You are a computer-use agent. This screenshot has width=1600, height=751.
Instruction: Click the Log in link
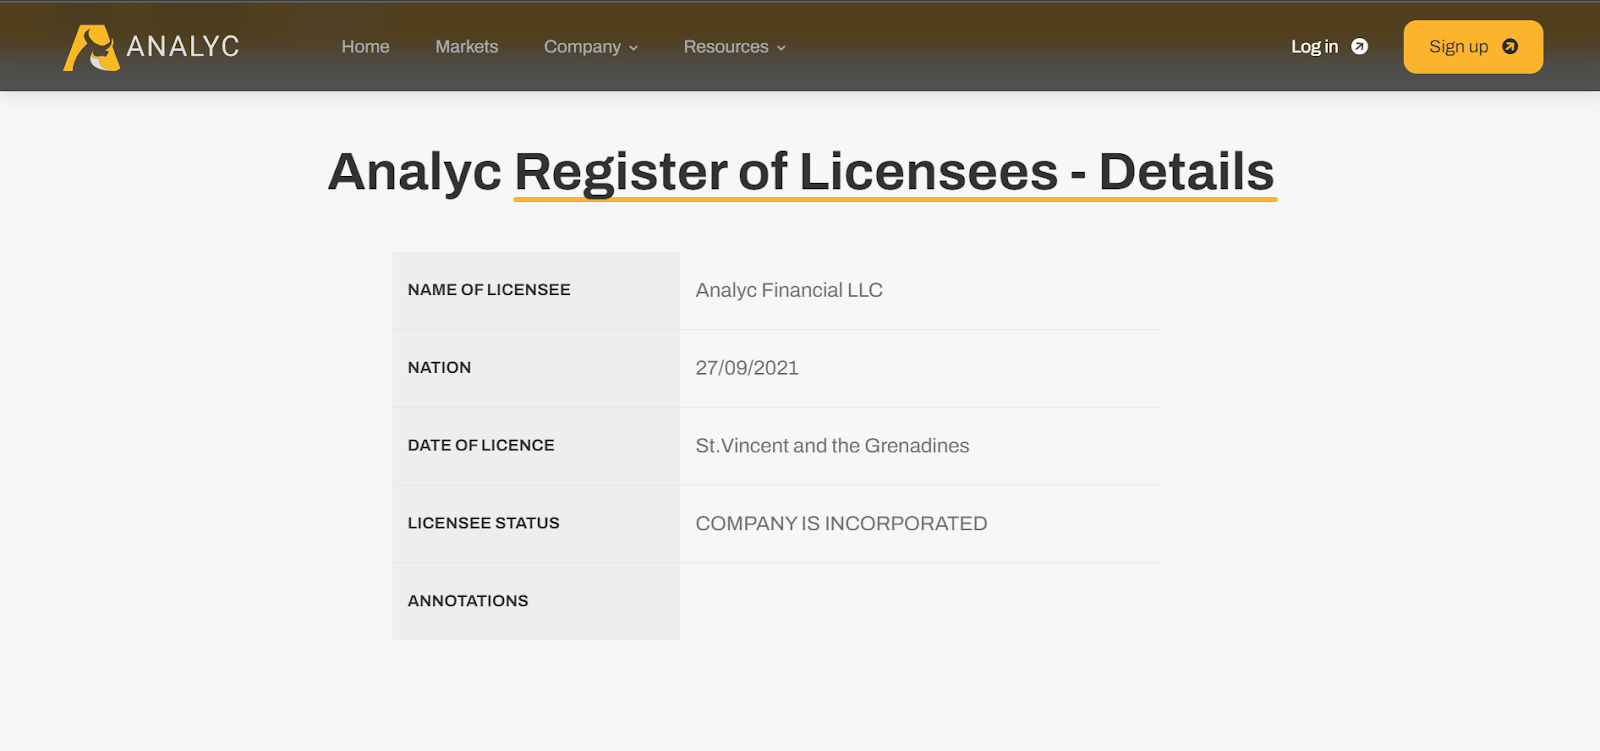pyautogui.click(x=1329, y=47)
